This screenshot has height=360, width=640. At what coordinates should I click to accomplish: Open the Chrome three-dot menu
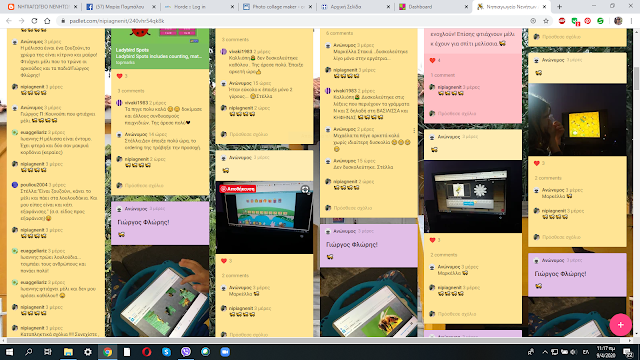tap(631, 21)
